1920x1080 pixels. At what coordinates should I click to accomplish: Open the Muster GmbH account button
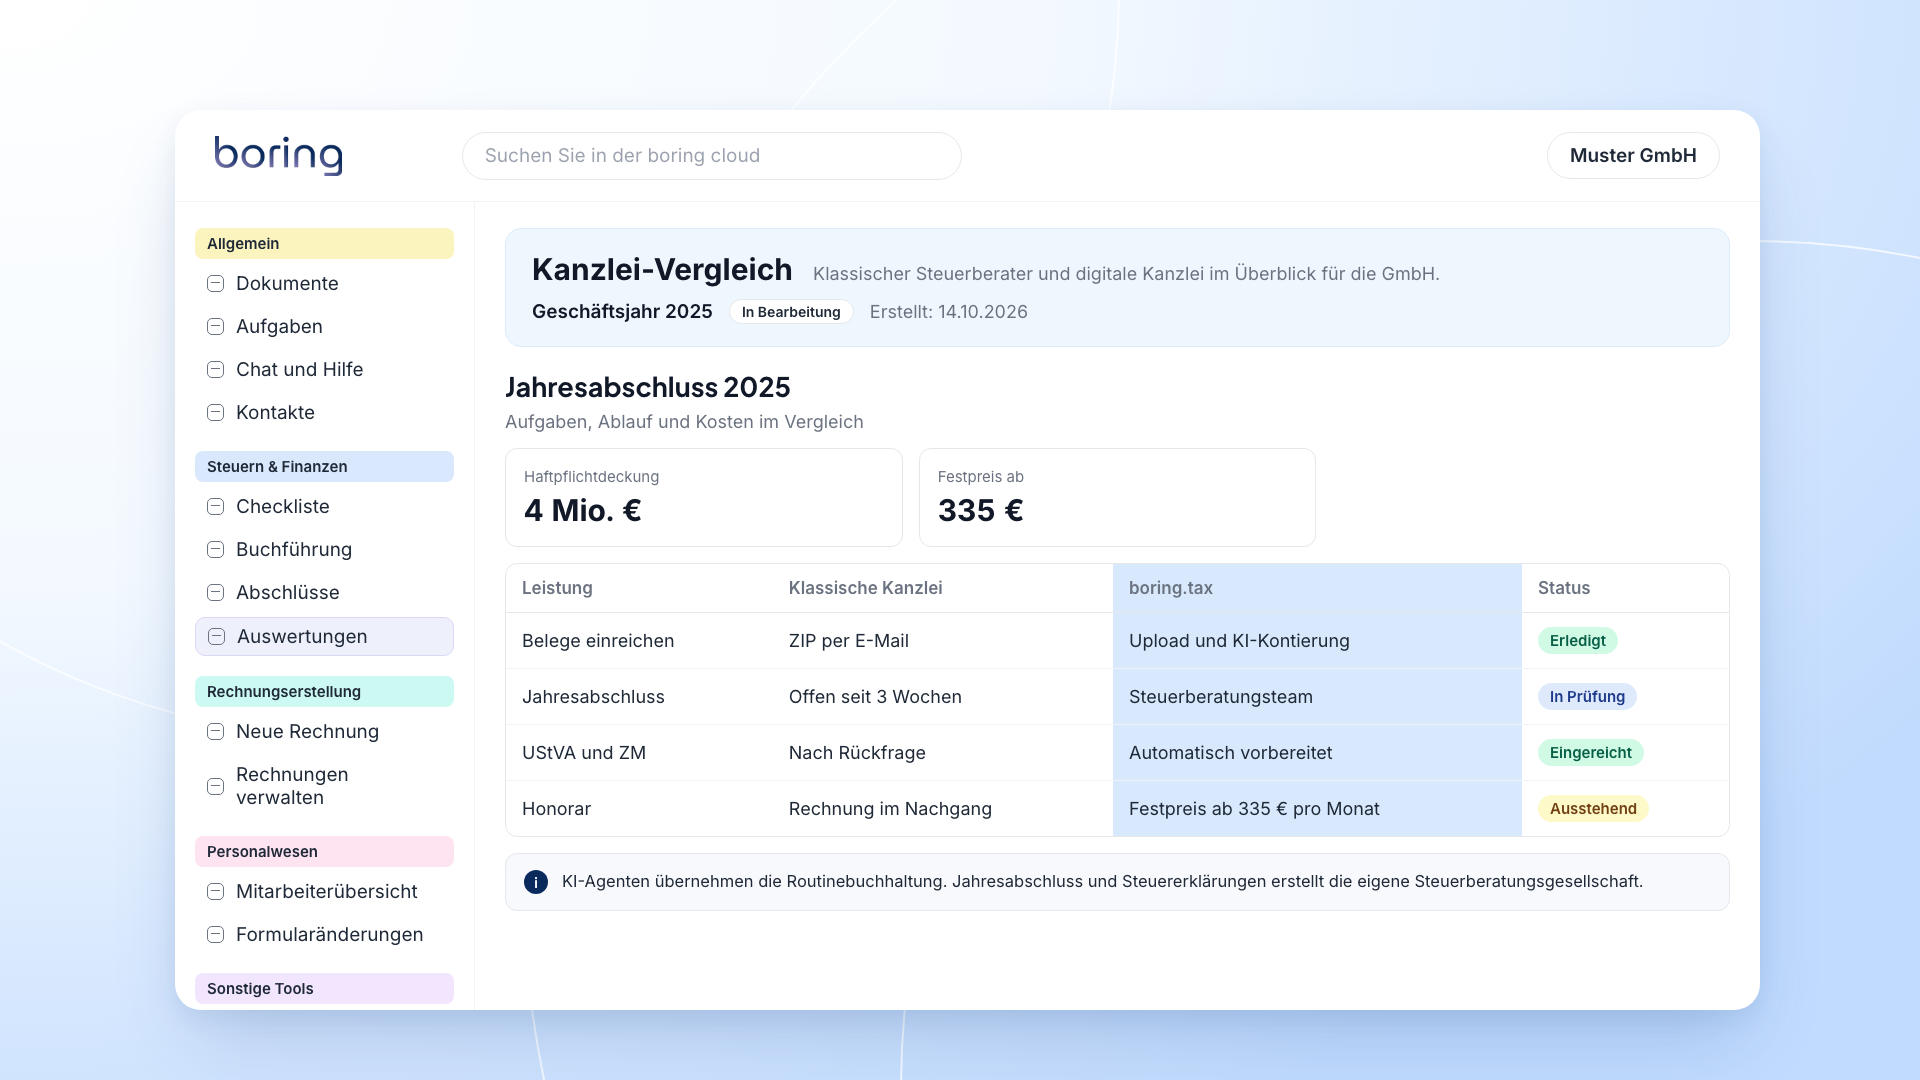[1633, 156]
